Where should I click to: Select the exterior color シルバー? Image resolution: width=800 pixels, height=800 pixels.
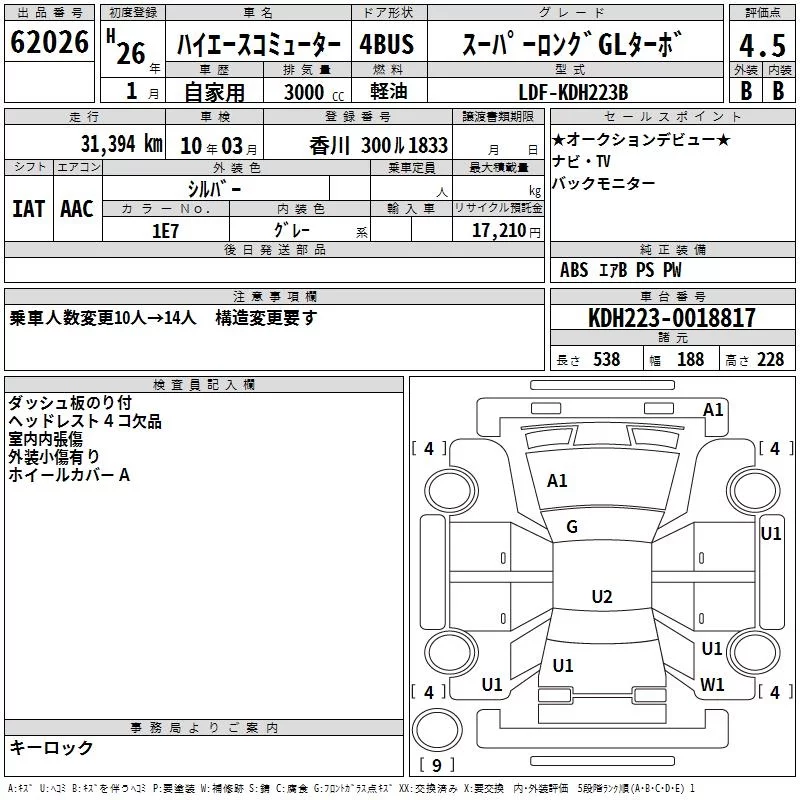[x=214, y=189]
